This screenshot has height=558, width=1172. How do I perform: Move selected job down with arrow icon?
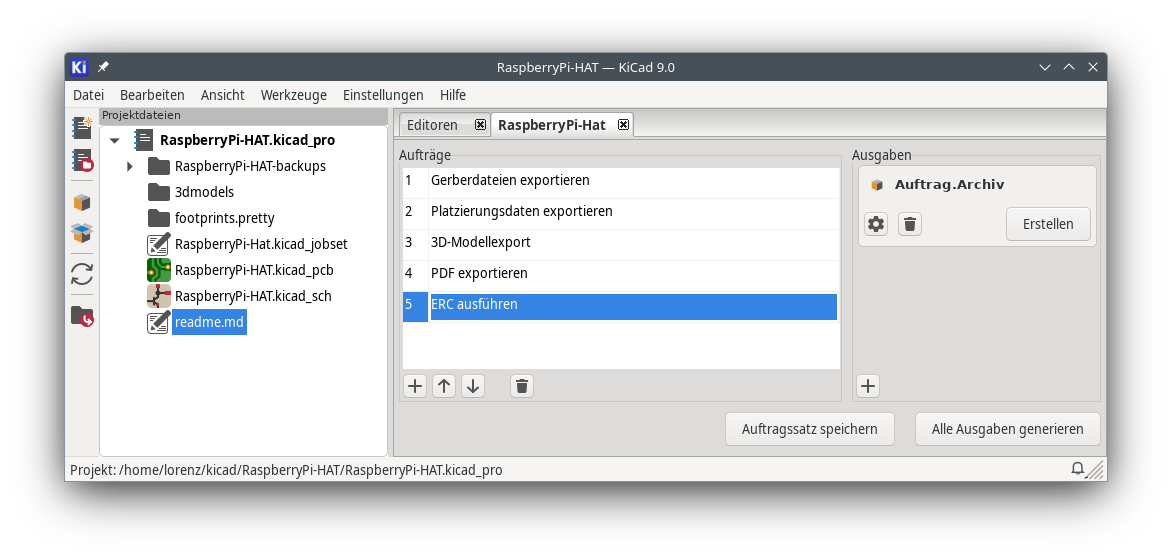click(473, 386)
